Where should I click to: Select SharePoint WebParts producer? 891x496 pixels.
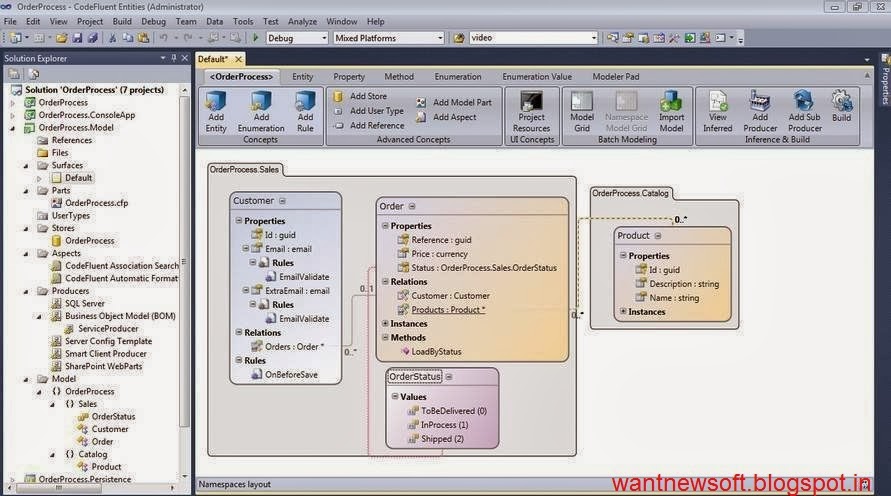click(x=103, y=366)
